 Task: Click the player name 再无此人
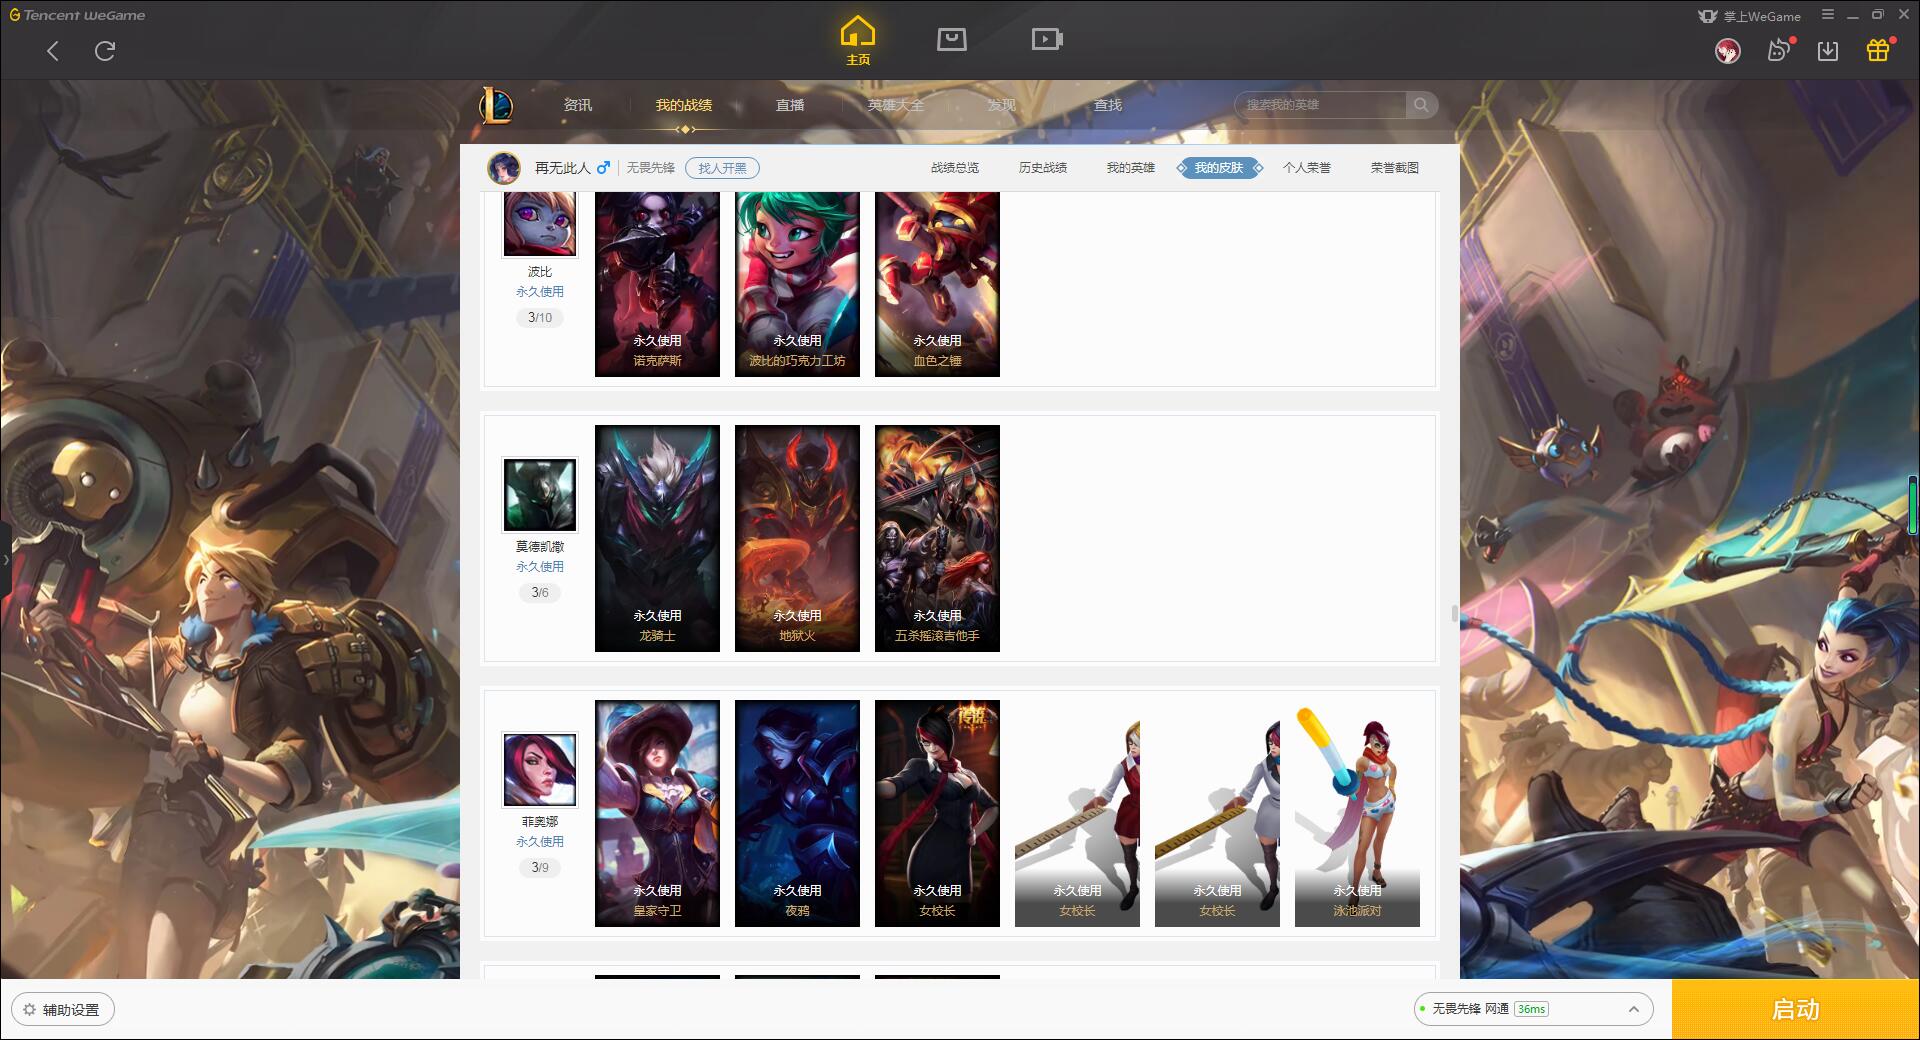(563, 168)
